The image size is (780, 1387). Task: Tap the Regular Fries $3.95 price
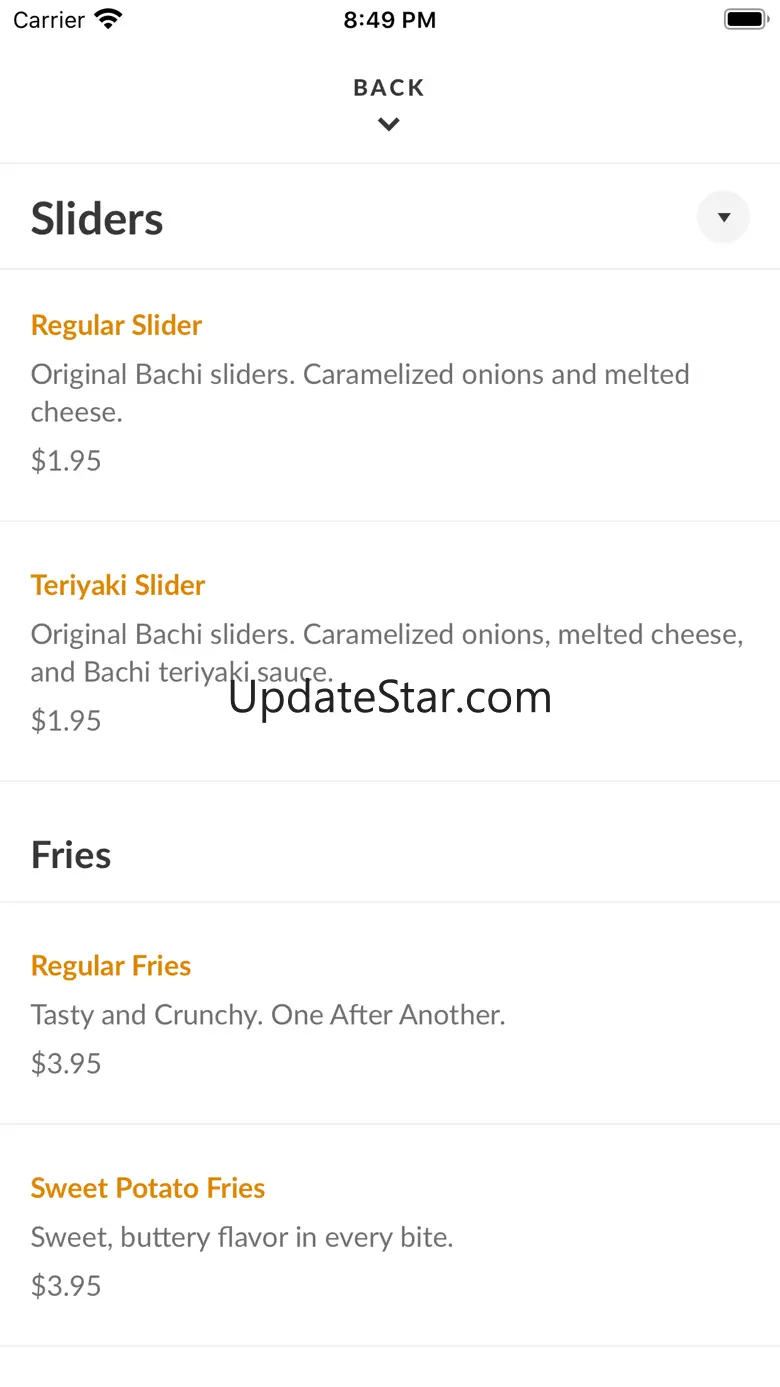point(66,1063)
